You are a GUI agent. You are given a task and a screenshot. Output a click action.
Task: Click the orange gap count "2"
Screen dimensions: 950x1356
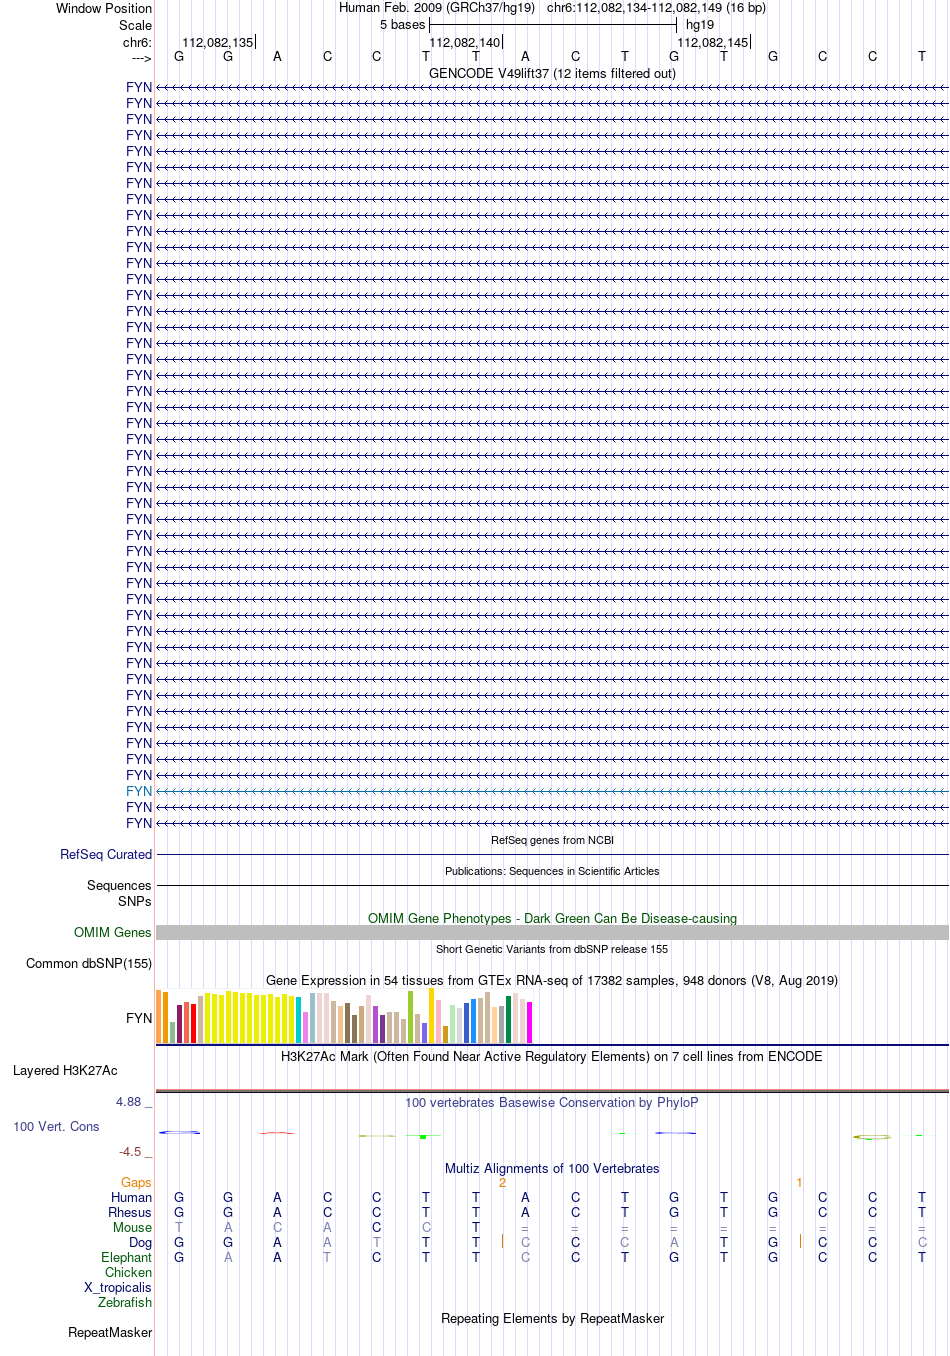pyautogui.click(x=502, y=1182)
